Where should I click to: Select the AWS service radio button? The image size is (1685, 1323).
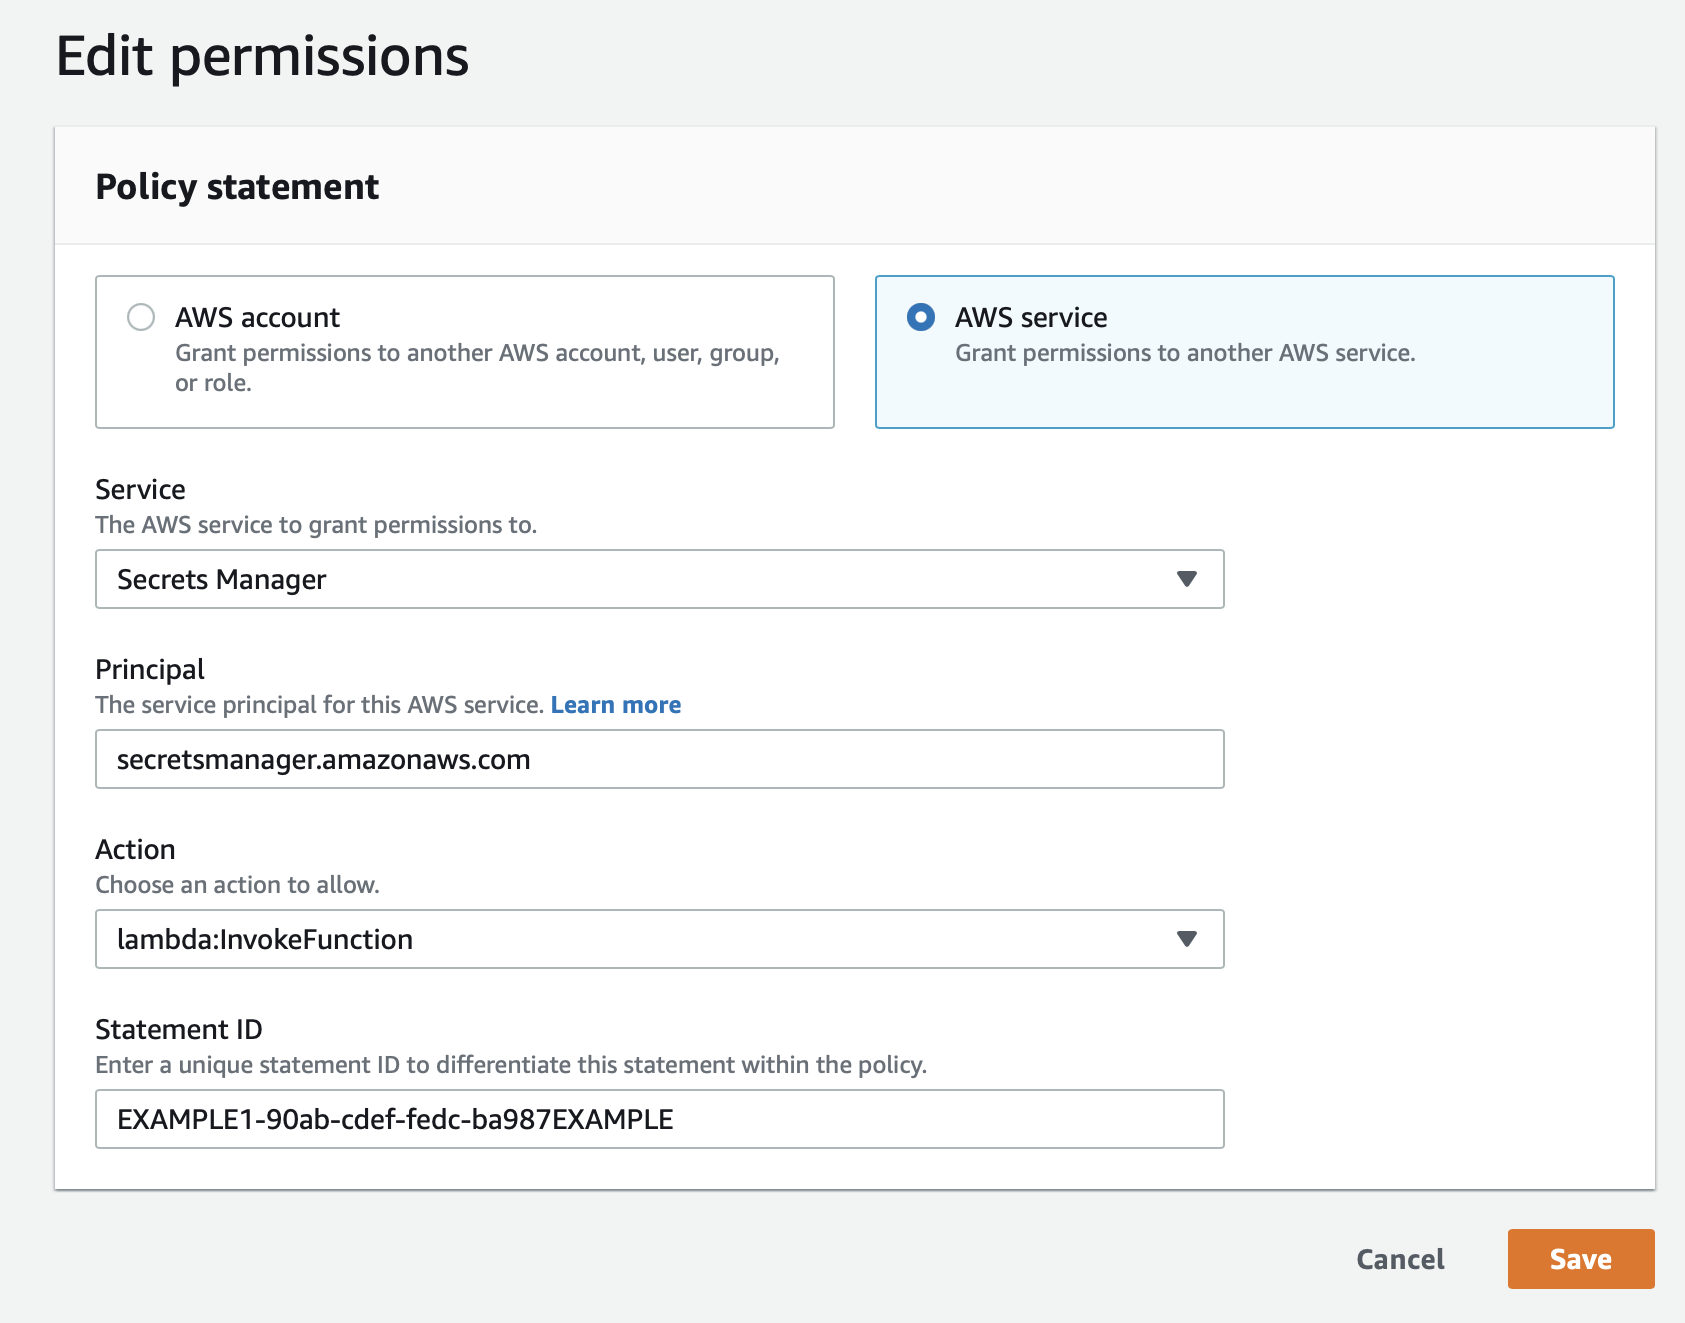coord(921,317)
